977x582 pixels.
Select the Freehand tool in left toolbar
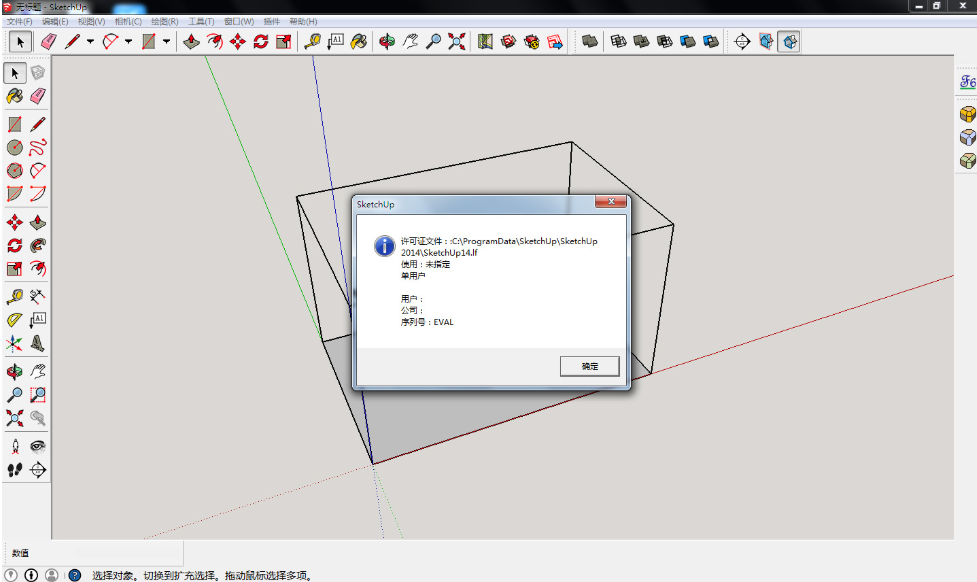coord(38,147)
